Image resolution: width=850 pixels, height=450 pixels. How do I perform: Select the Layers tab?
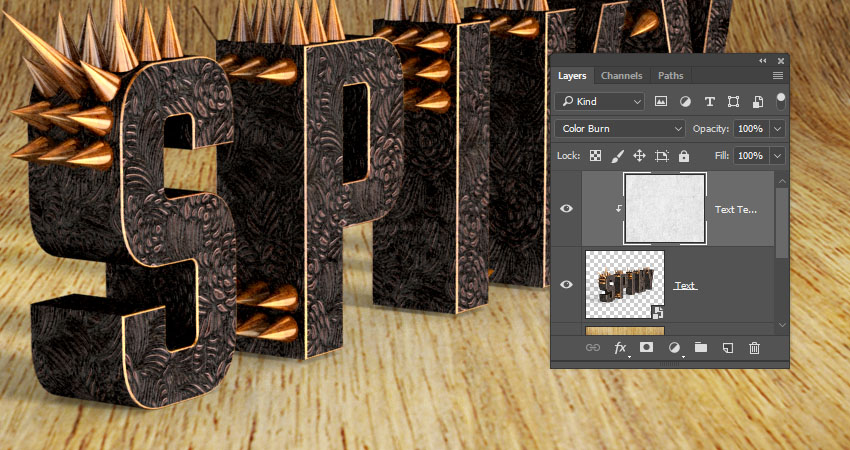click(x=572, y=76)
